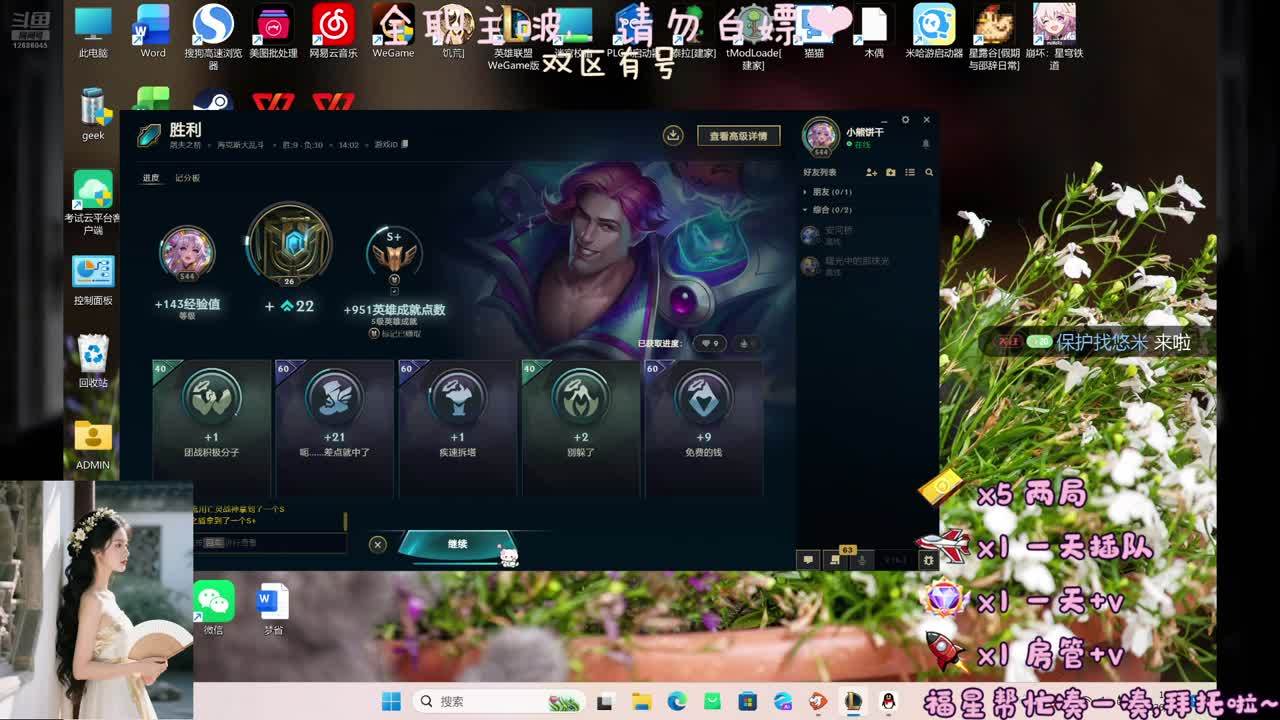Open the 别躲了 challenge card

pos(580,427)
